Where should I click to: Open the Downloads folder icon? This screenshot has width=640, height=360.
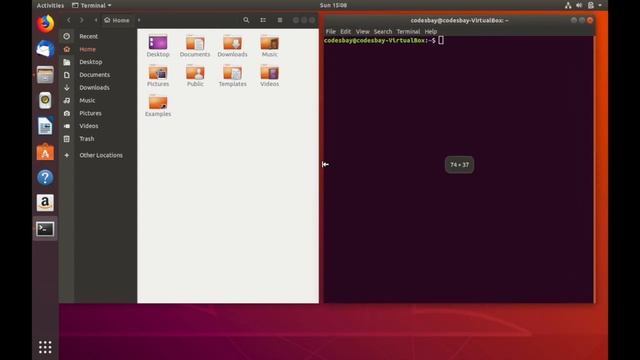tap(232, 46)
